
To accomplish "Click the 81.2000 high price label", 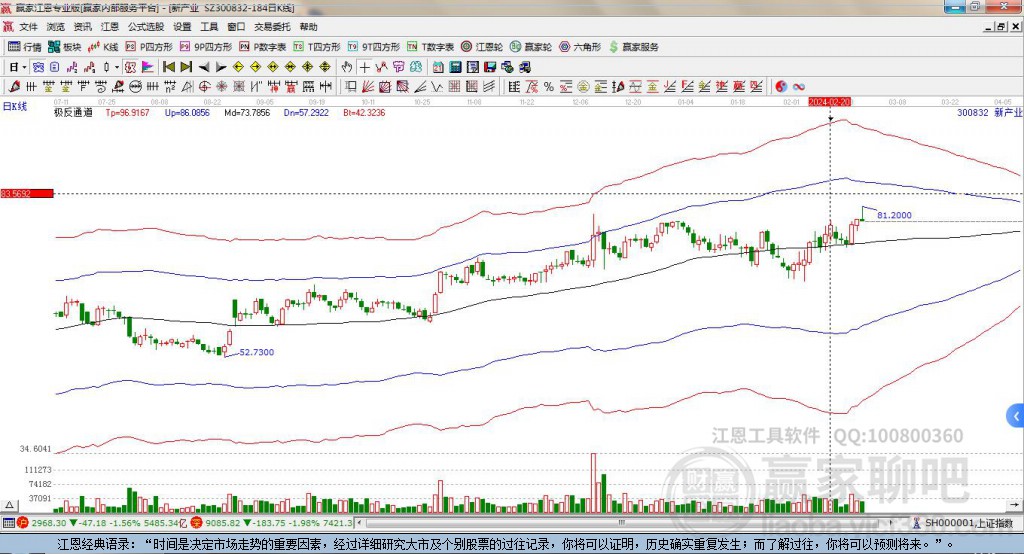I will [894, 215].
